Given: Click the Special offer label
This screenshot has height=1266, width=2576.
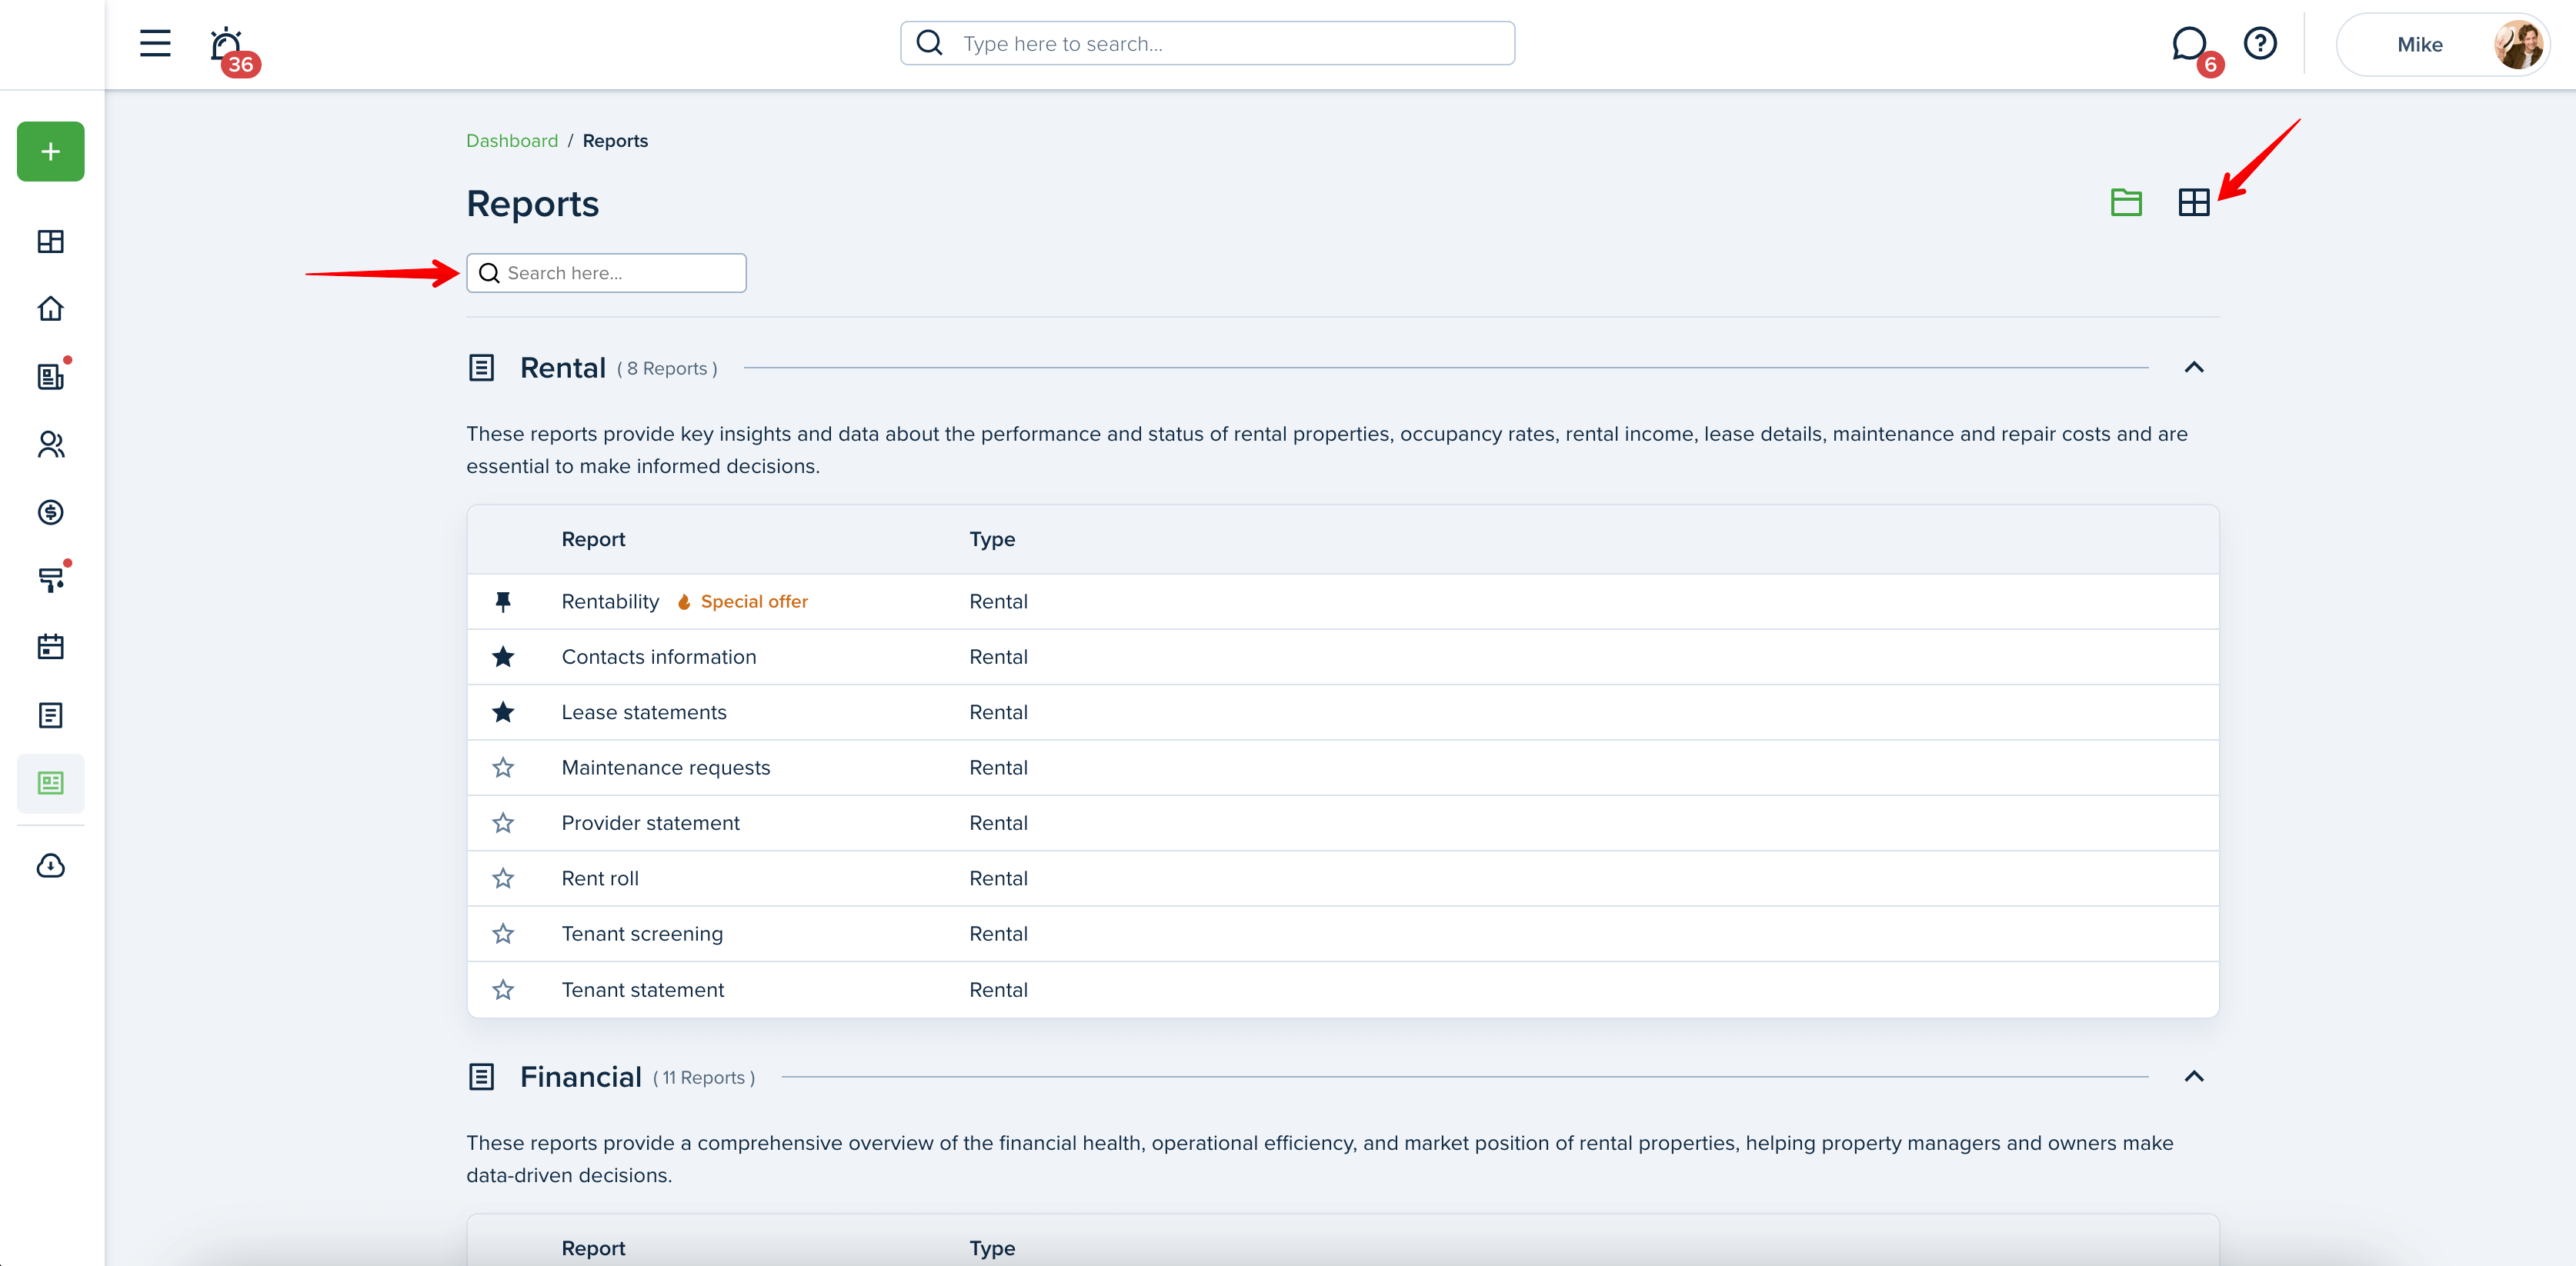Looking at the screenshot, I should (754, 601).
